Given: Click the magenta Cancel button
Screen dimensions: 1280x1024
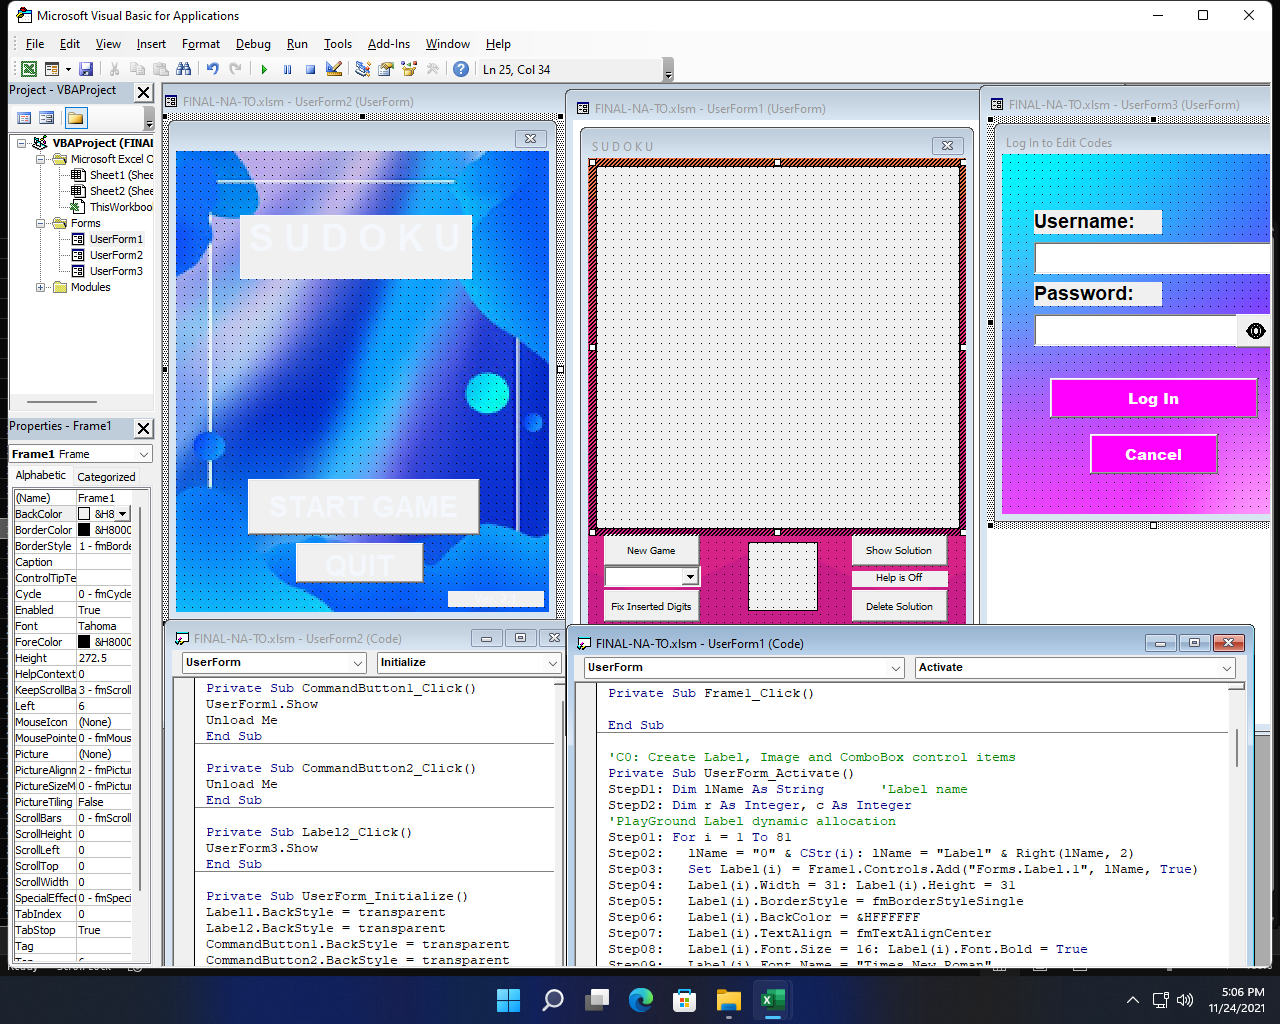Looking at the screenshot, I should 1153,454.
